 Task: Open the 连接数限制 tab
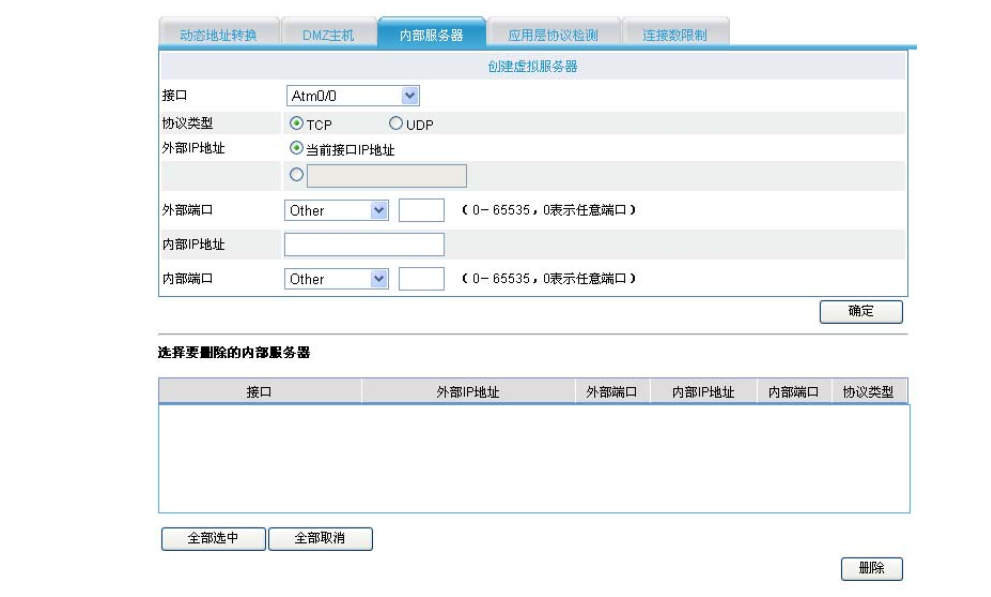(x=675, y=34)
